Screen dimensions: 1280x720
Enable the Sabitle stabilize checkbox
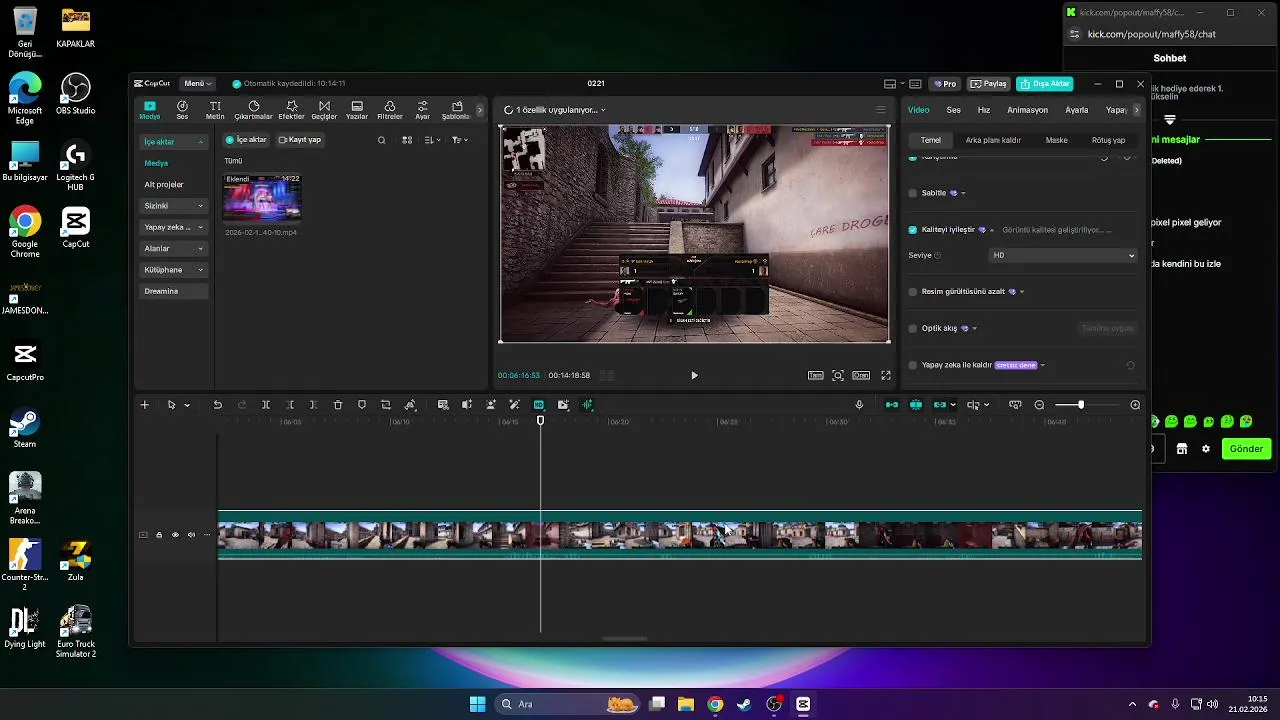click(912, 193)
